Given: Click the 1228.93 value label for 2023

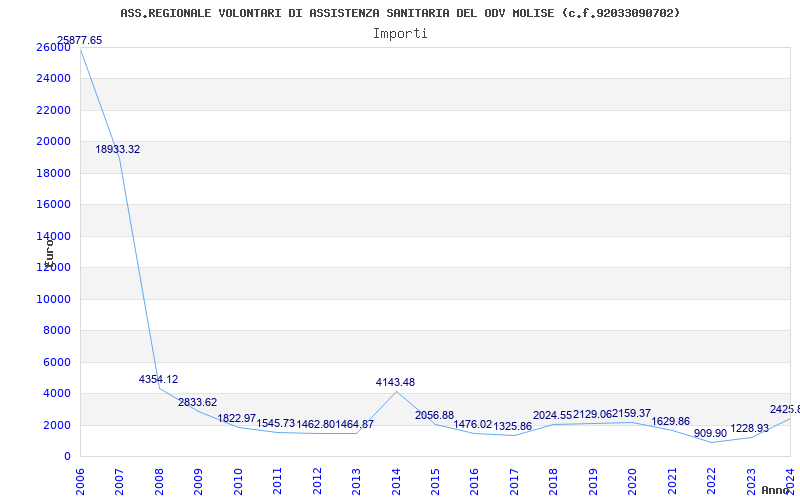Looking at the screenshot, I should (x=750, y=428).
